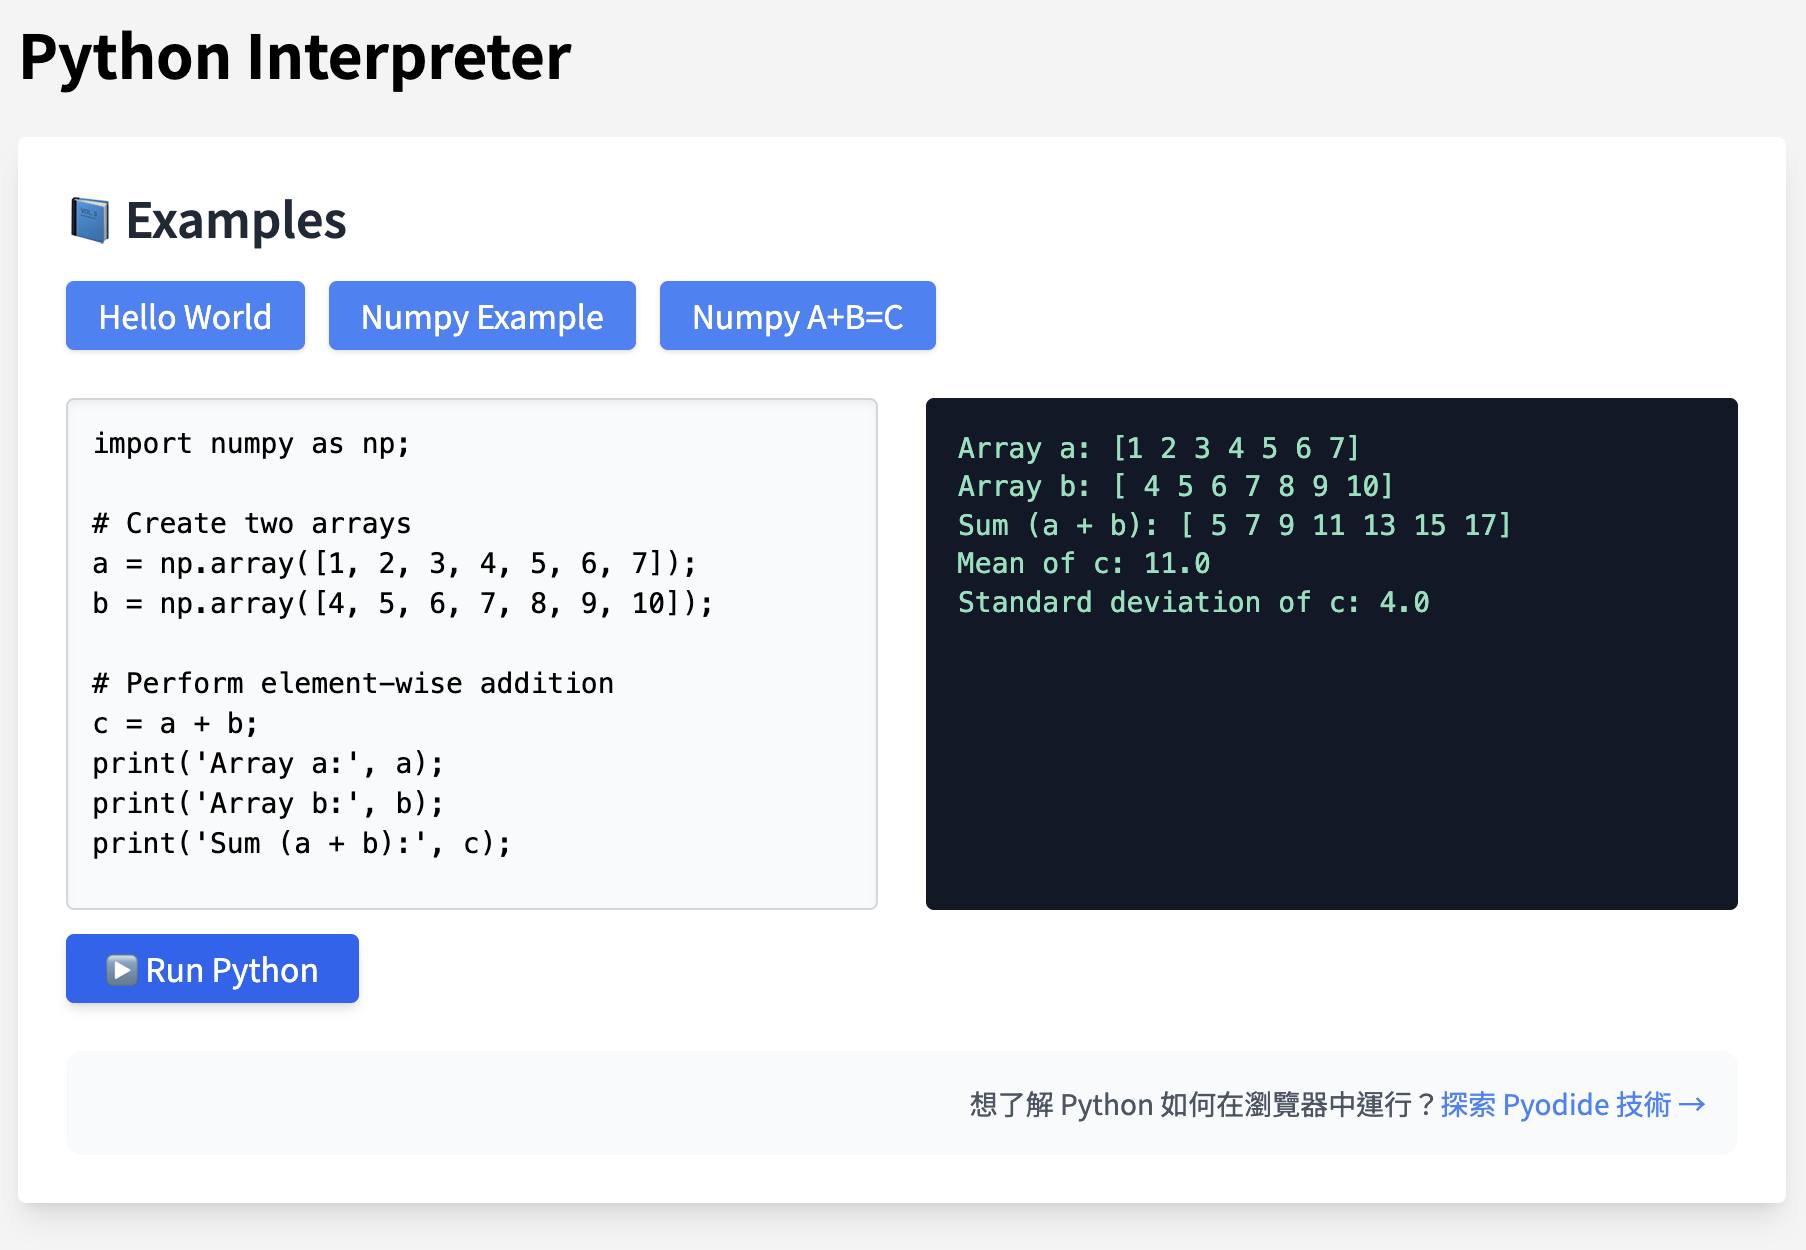Viewport: 1806px width, 1250px height.
Task: Place cursor on the import numpy line
Action: (x=252, y=444)
